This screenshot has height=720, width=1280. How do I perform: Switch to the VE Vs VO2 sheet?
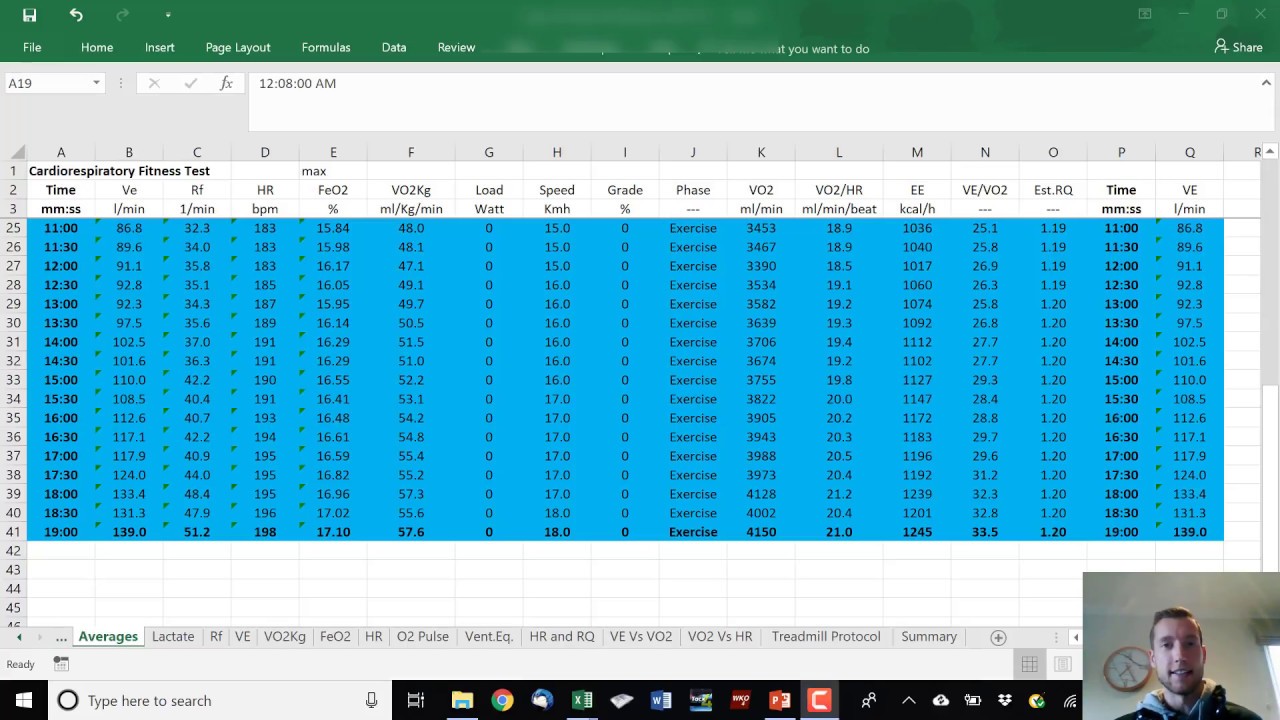click(641, 636)
